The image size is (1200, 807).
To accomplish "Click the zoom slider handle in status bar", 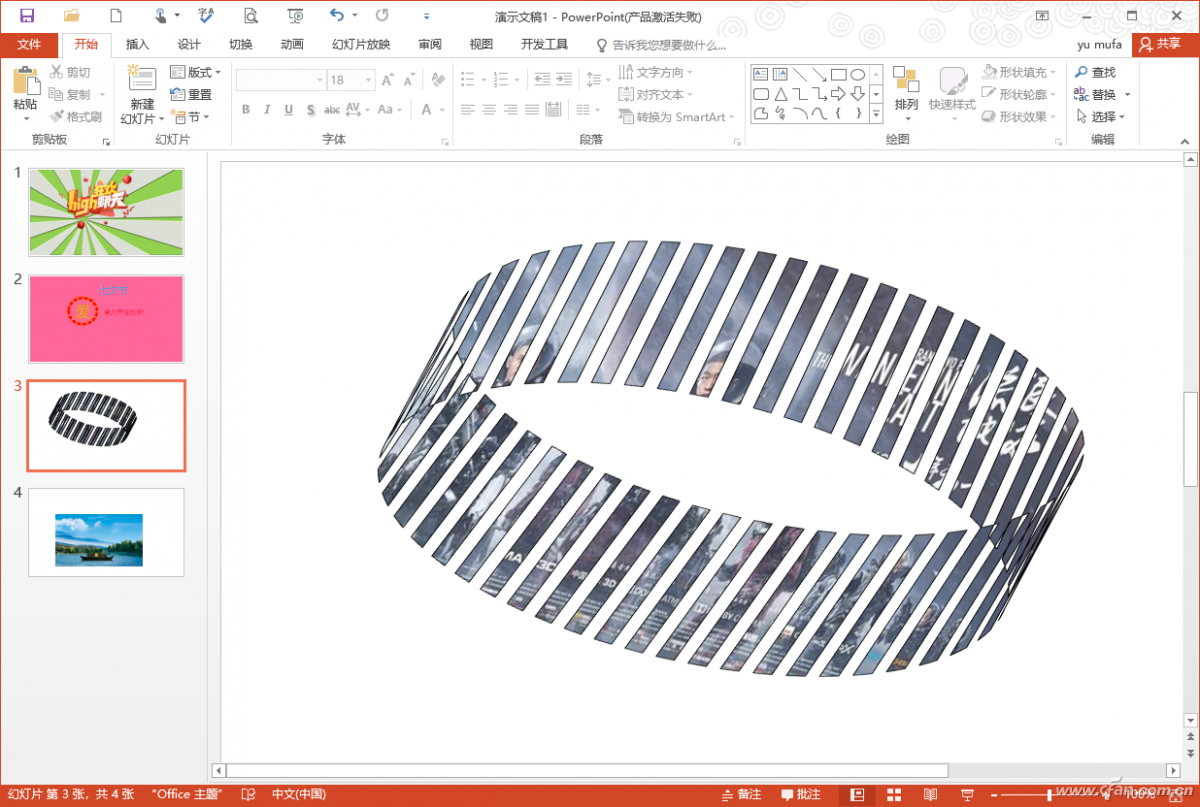I will tap(1049, 795).
